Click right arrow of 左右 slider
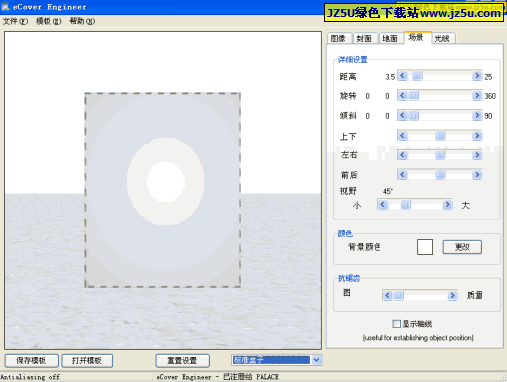 tap(477, 155)
